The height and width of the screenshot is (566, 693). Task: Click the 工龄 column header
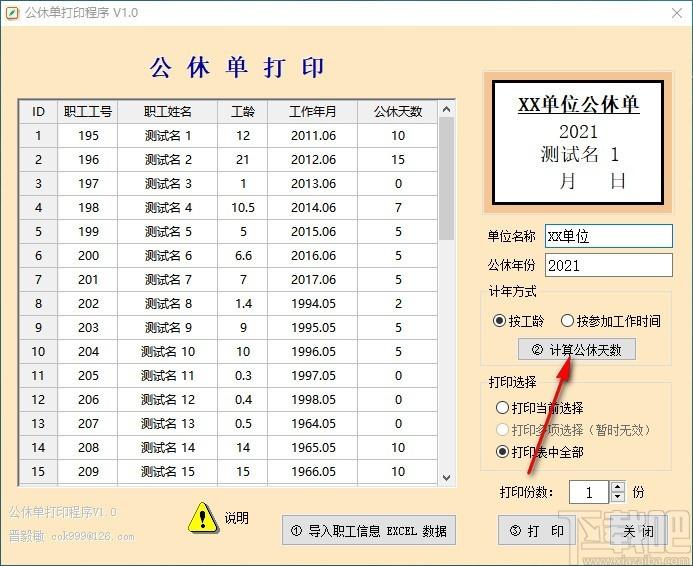point(243,111)
